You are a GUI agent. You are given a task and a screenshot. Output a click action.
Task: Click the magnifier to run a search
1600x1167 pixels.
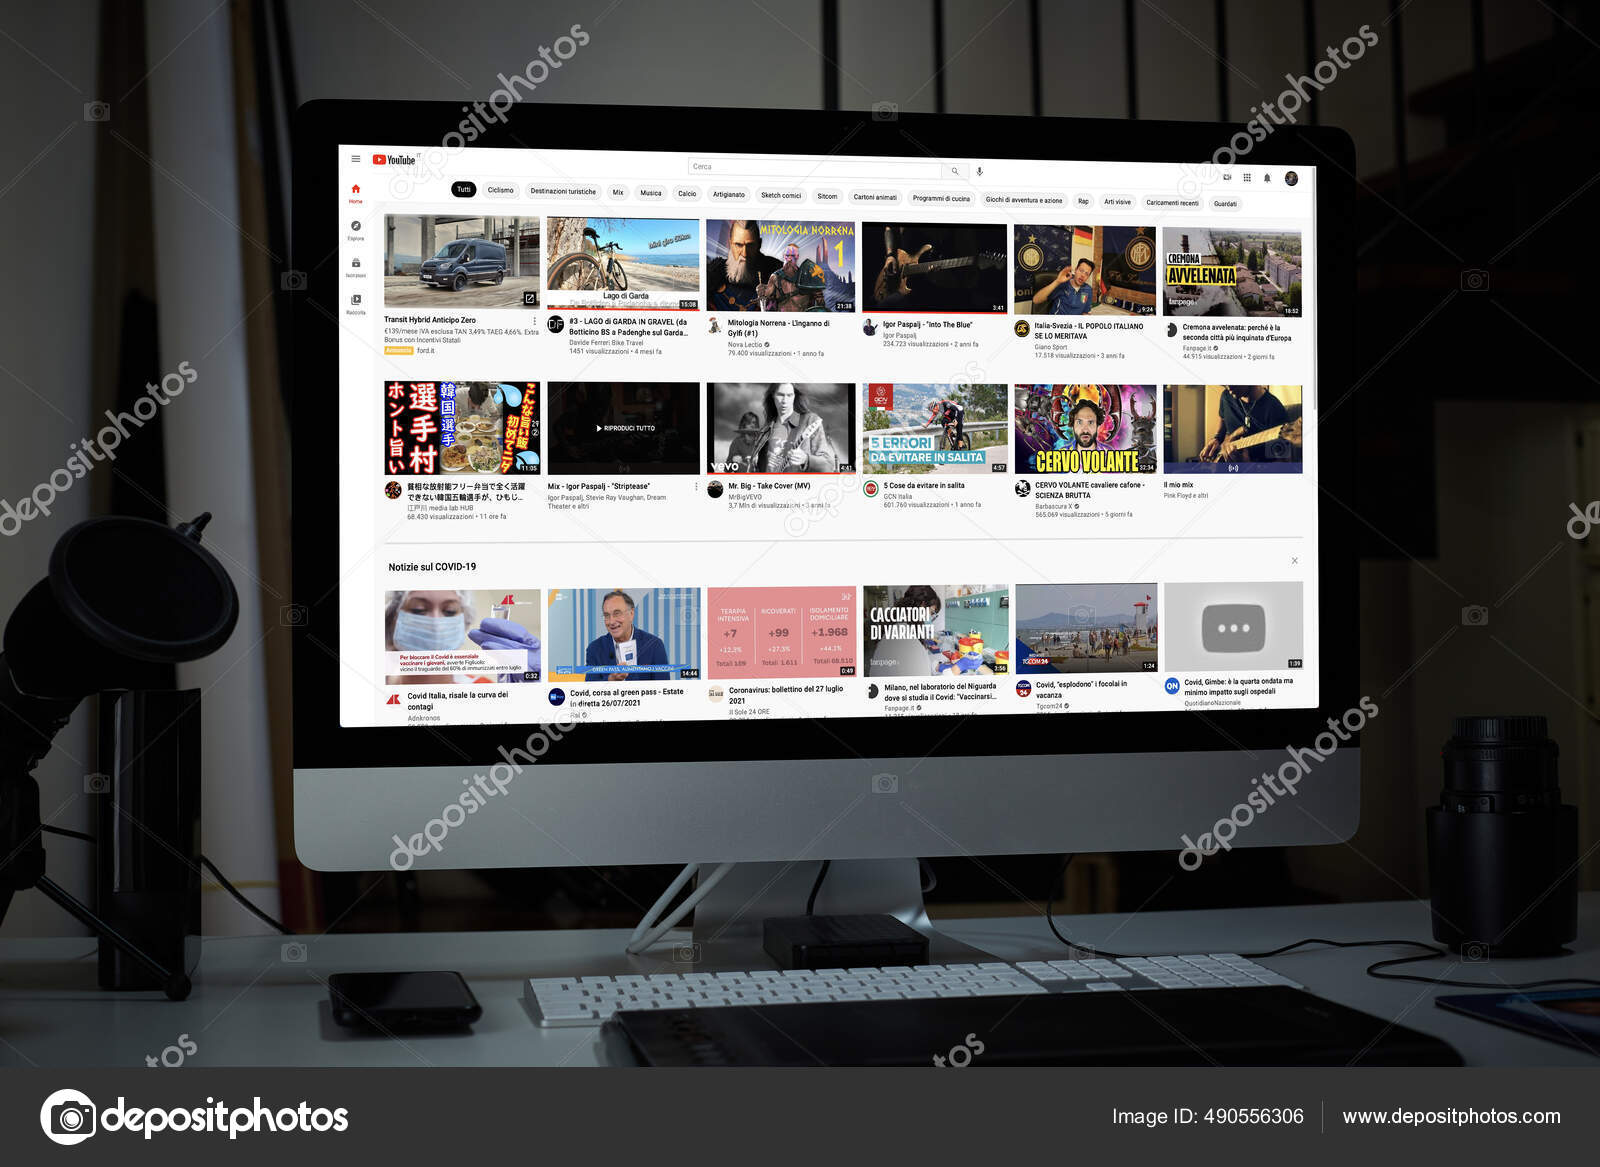point(957,170)
